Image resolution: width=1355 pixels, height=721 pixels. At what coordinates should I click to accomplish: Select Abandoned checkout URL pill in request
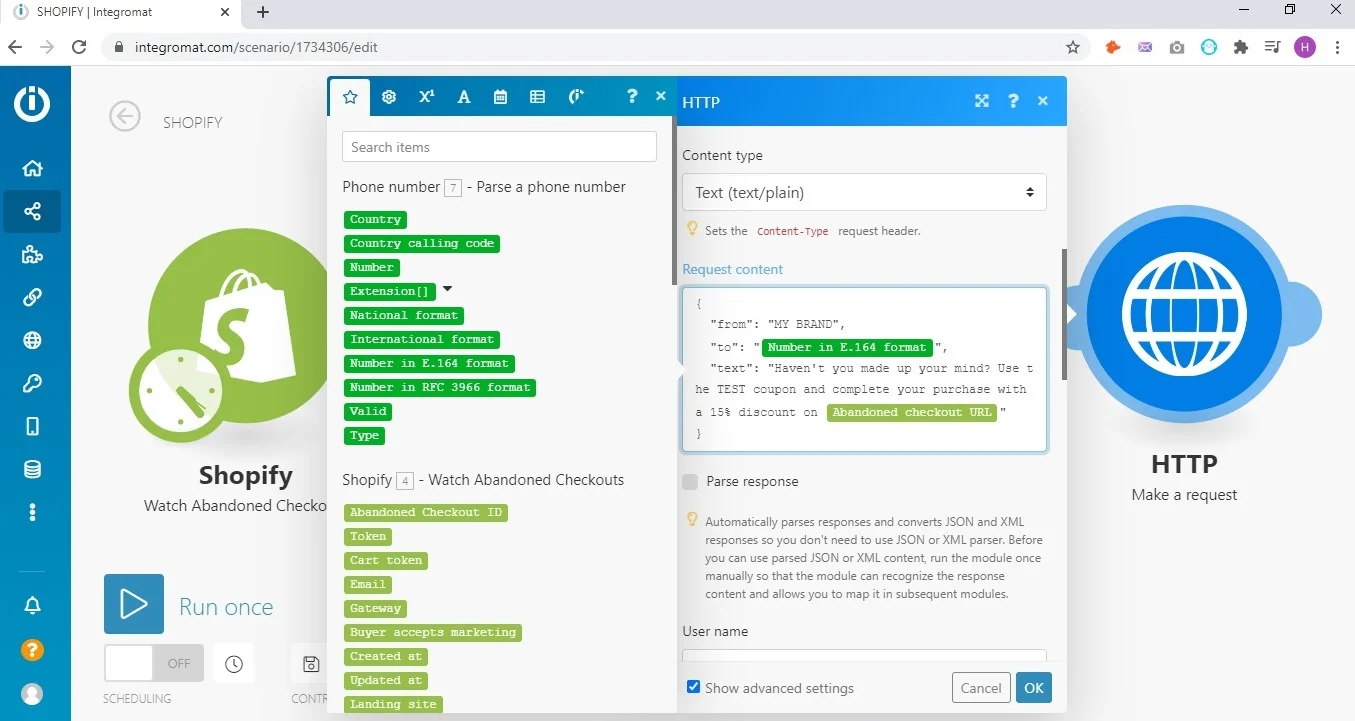(x=912, y=412)
